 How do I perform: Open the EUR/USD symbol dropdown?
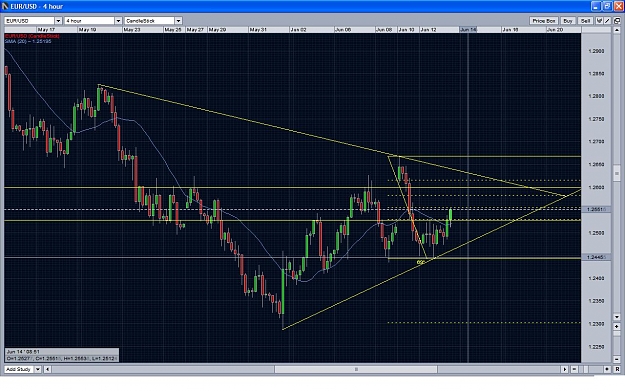click(x=58, y=21)
